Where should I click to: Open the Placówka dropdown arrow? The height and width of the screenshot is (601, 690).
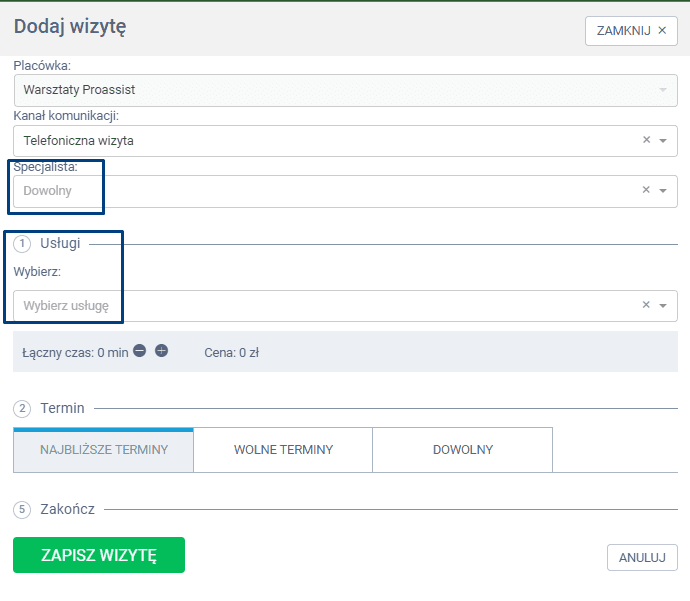point(663,90)
